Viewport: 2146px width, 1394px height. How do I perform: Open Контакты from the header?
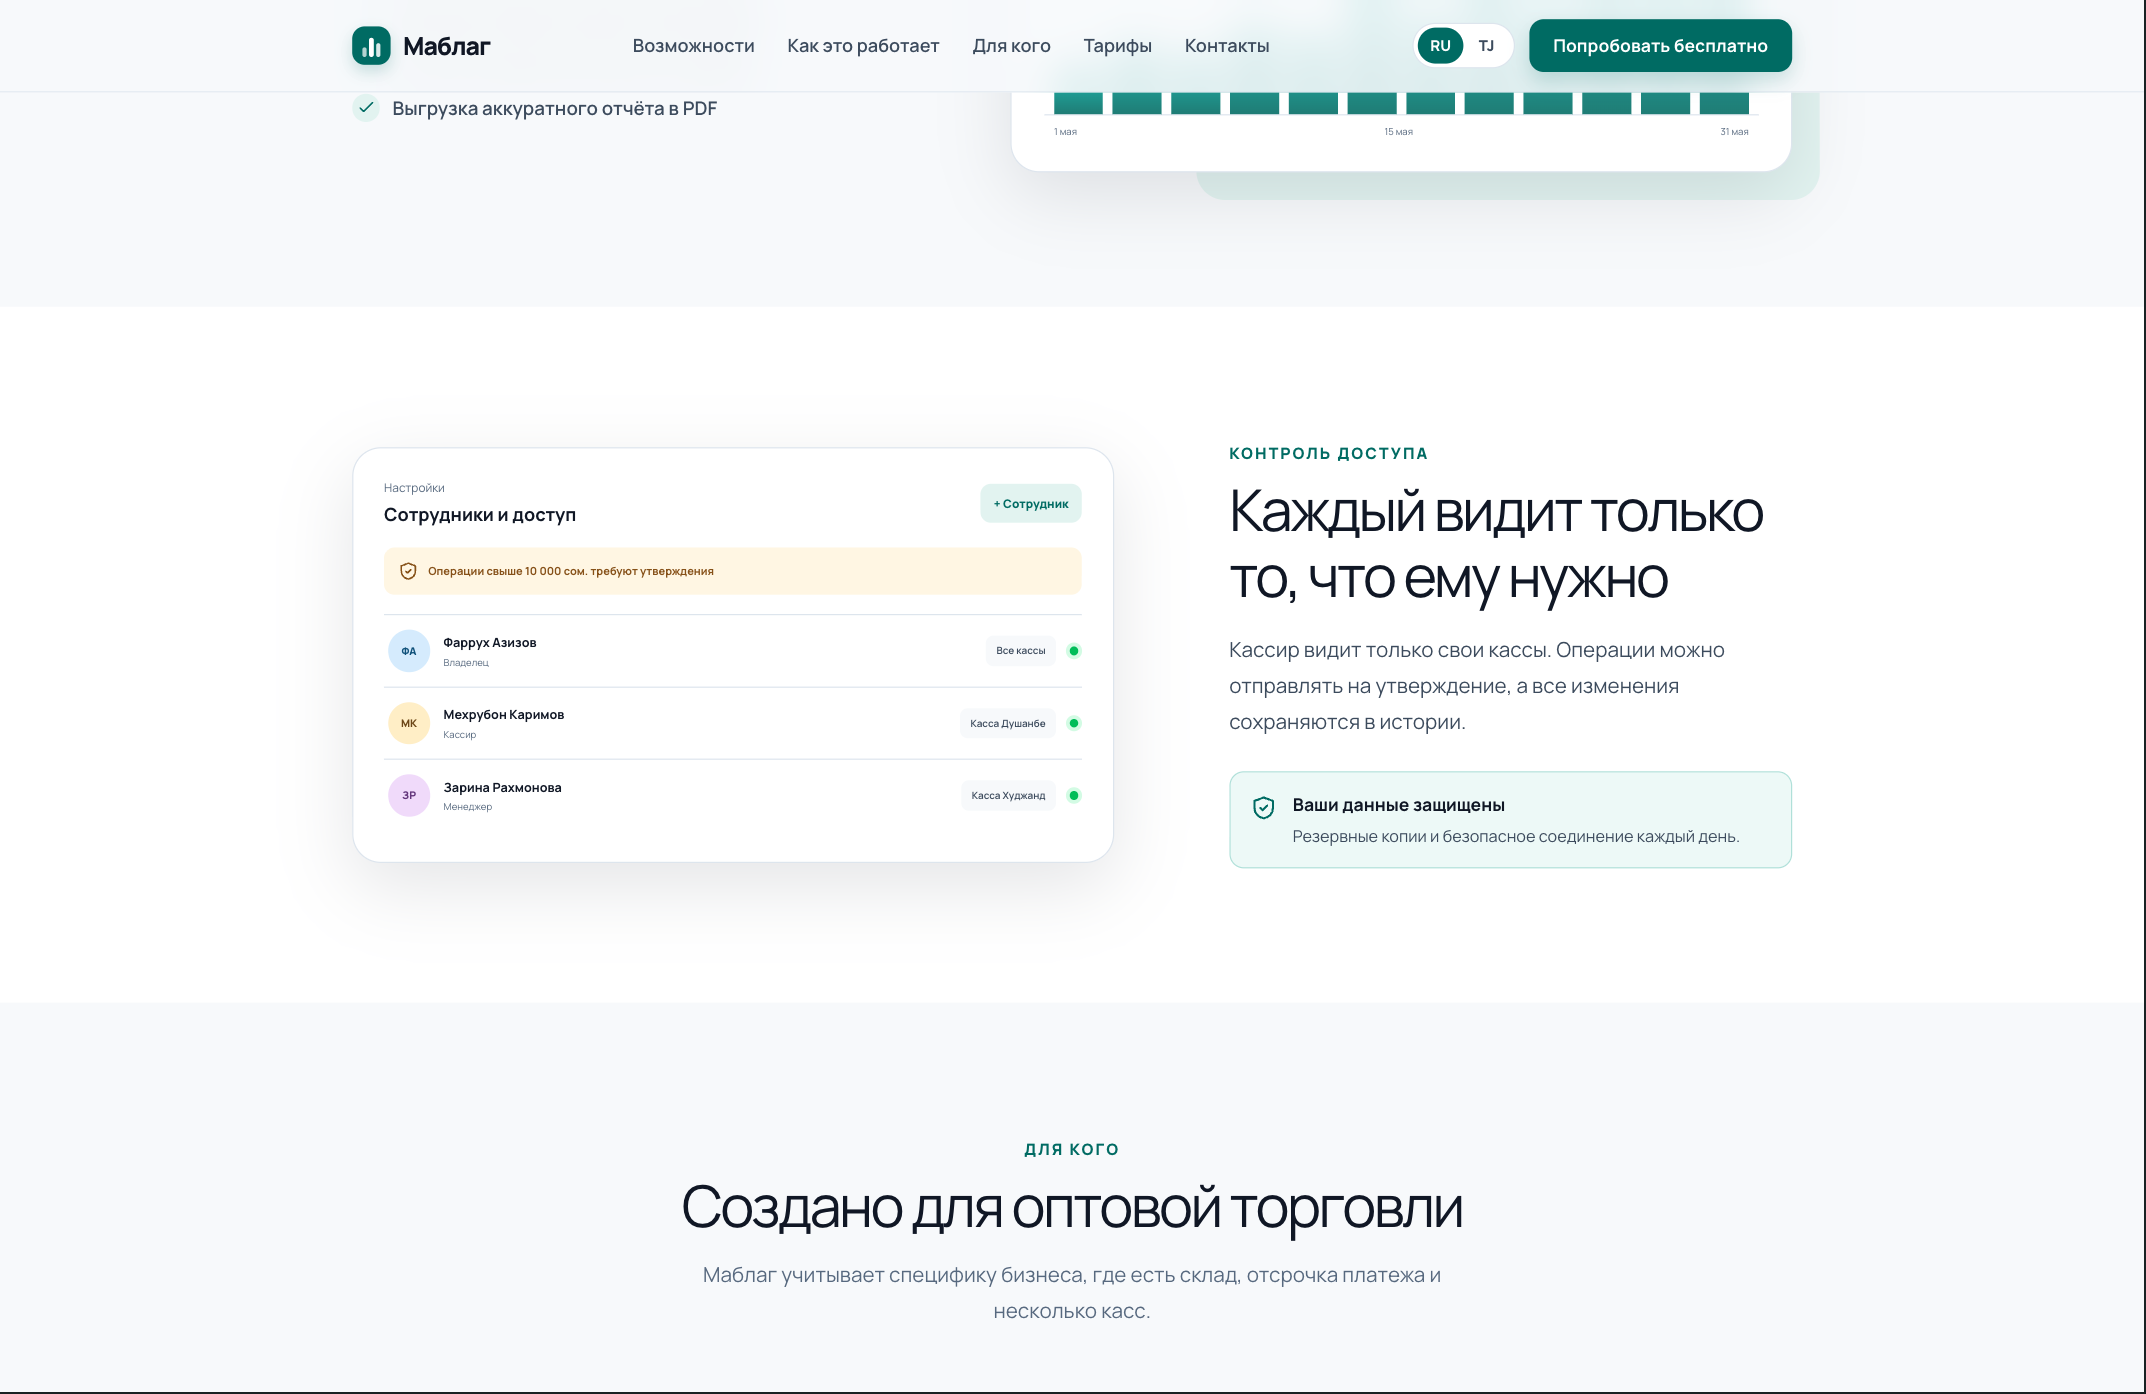click(x=1227, y=46)
